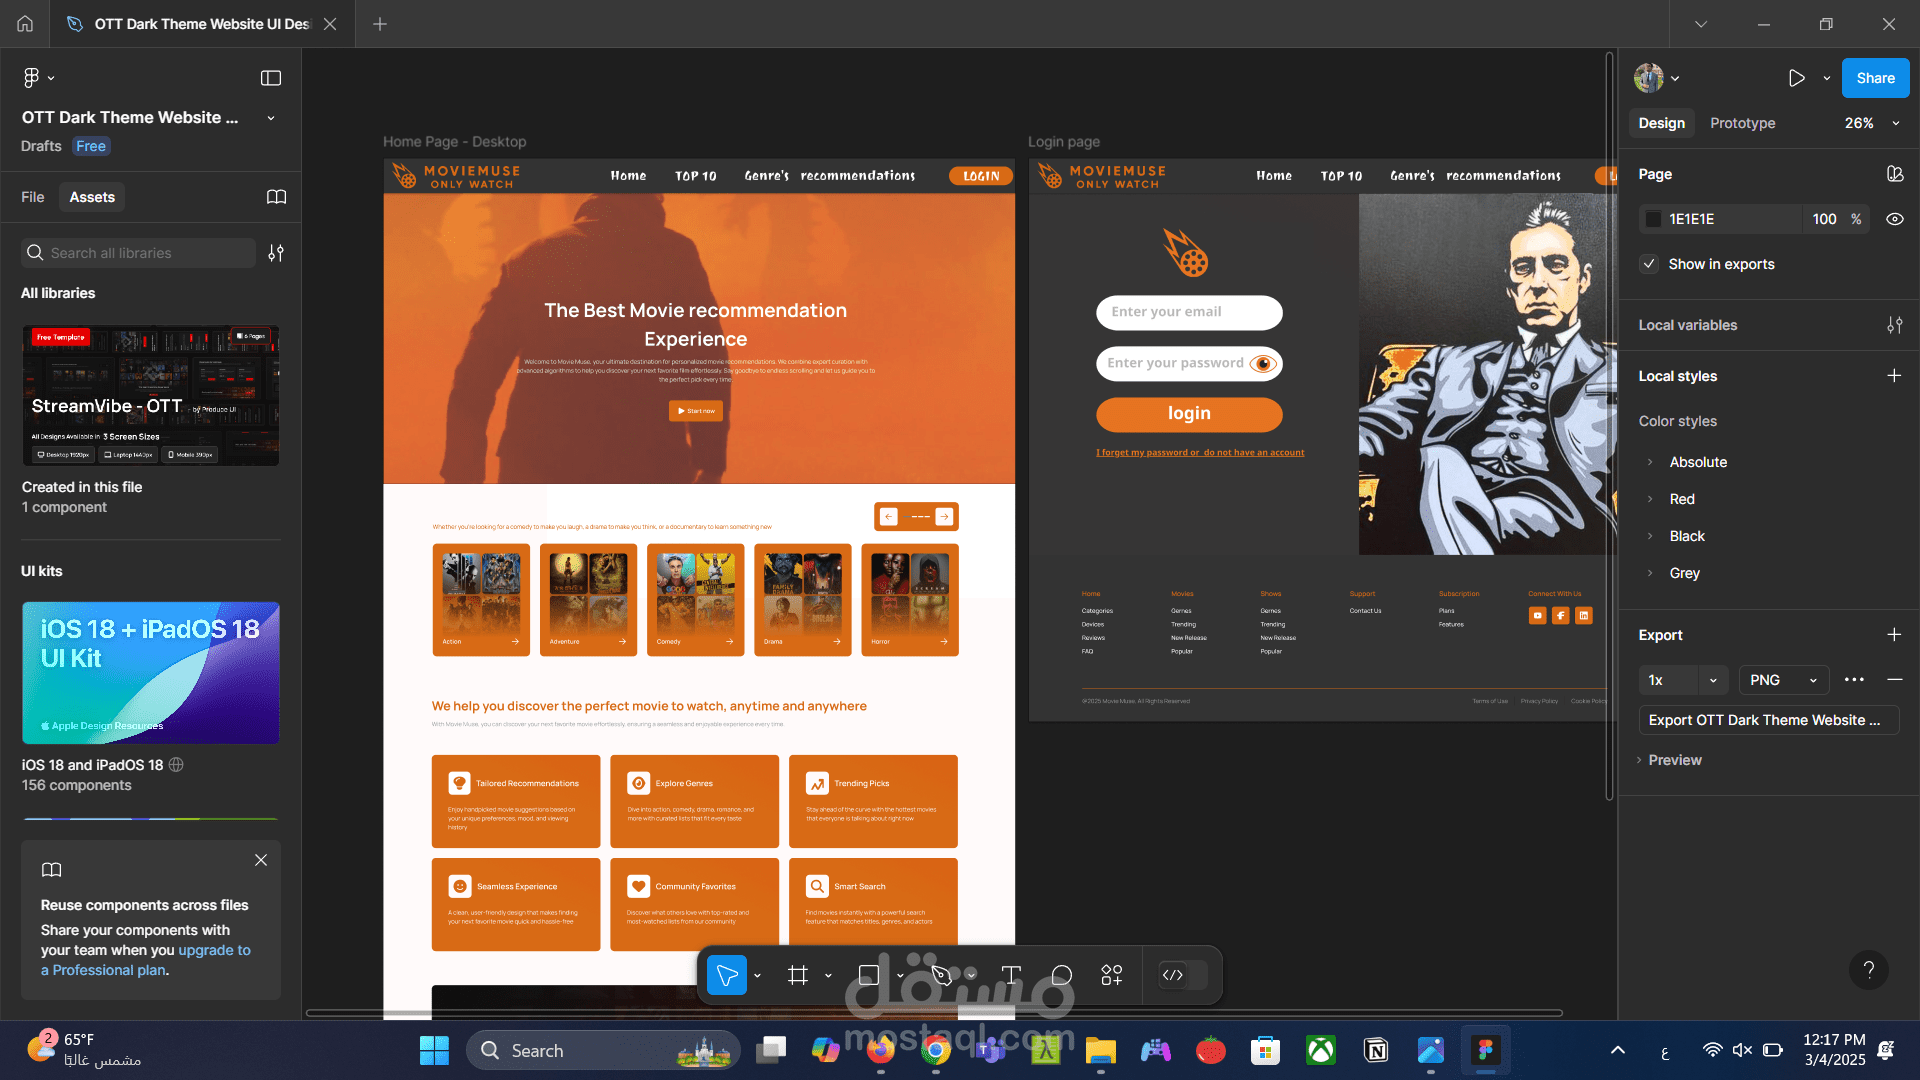This screenshot has height=1080, width=1920.
Task: Toggle the sidebar layout icon
Action: (271, 78)
